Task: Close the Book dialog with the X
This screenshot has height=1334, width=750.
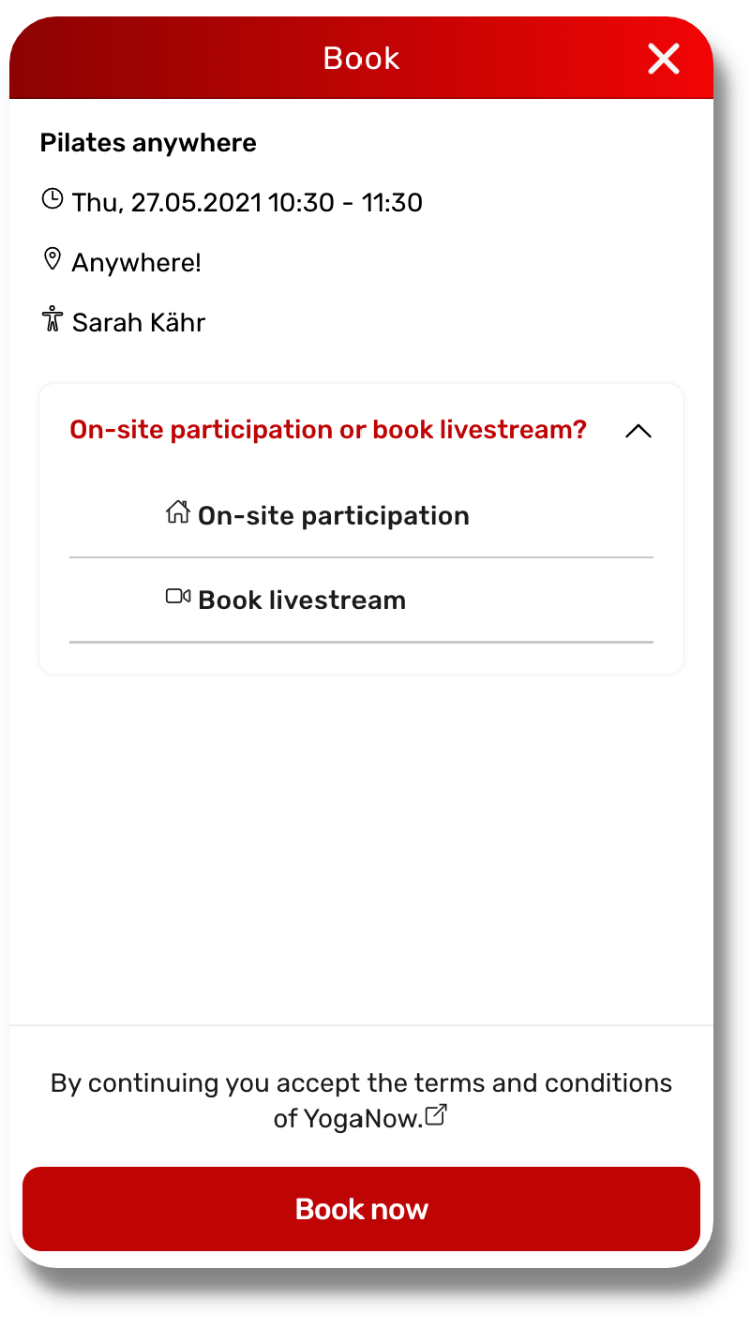Action: click(664, 59)
